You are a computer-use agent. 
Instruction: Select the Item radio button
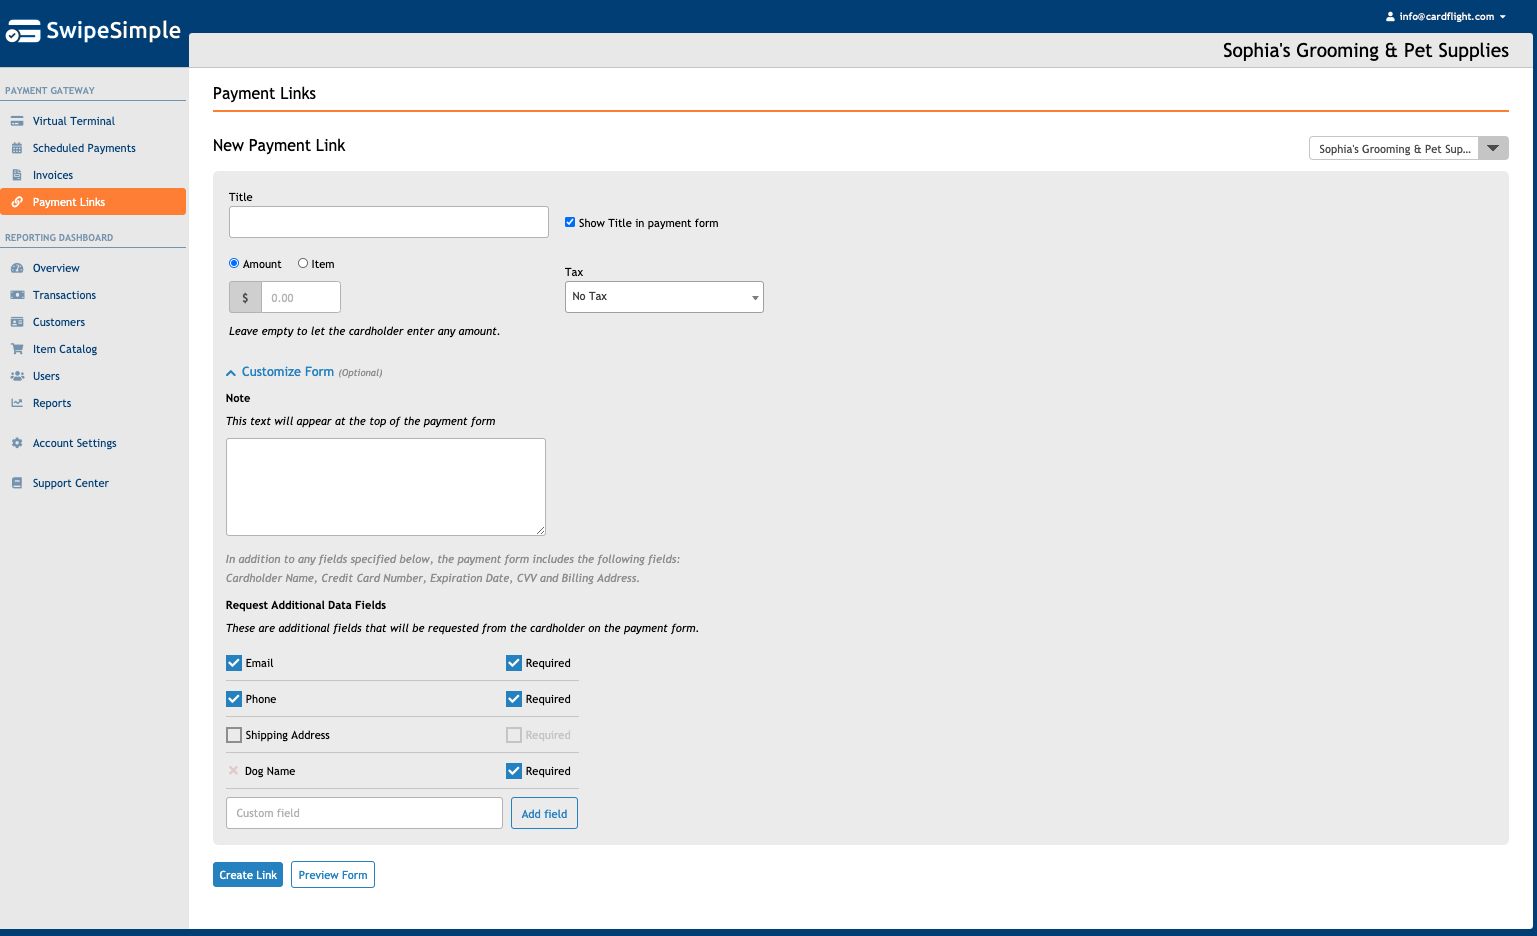[x=303, y=263]
